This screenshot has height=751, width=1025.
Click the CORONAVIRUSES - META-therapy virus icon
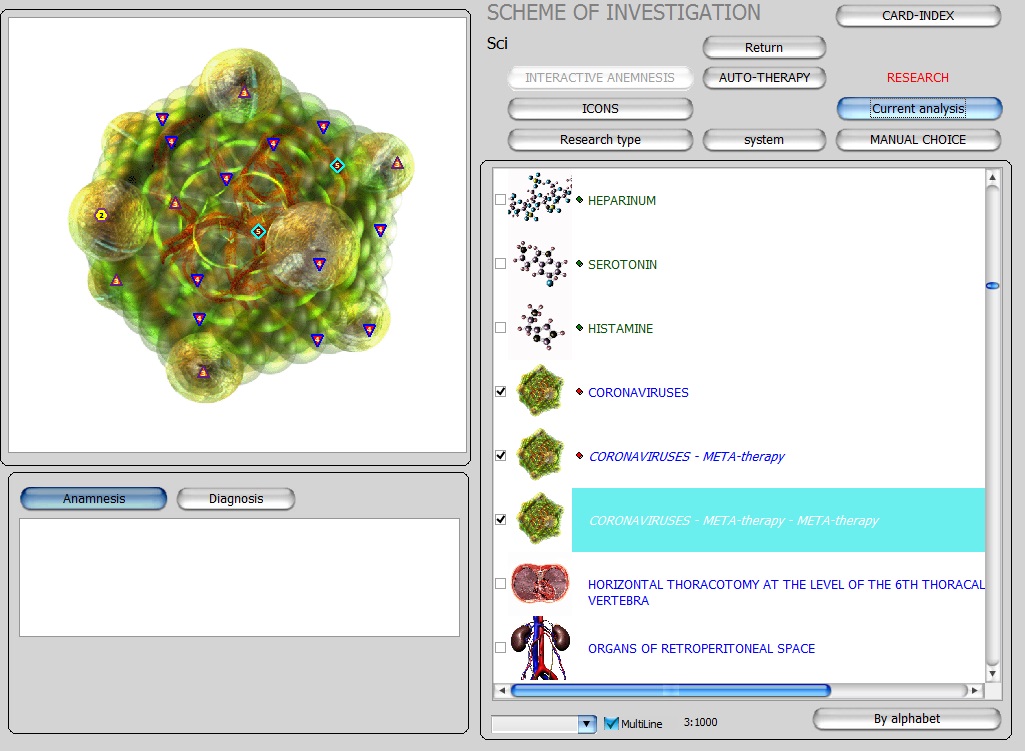point(540,456)
